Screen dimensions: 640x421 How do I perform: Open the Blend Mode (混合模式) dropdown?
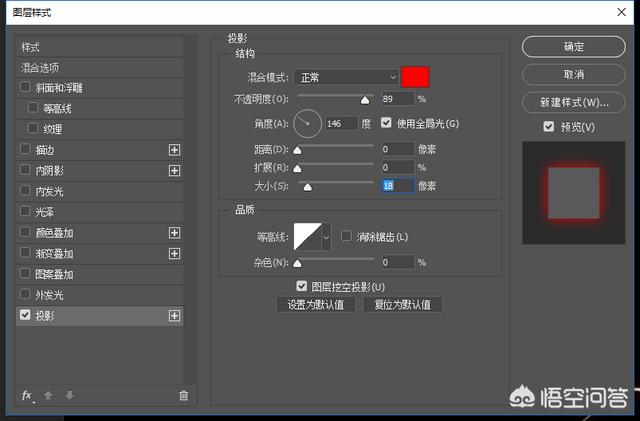(x=346, y=77)
